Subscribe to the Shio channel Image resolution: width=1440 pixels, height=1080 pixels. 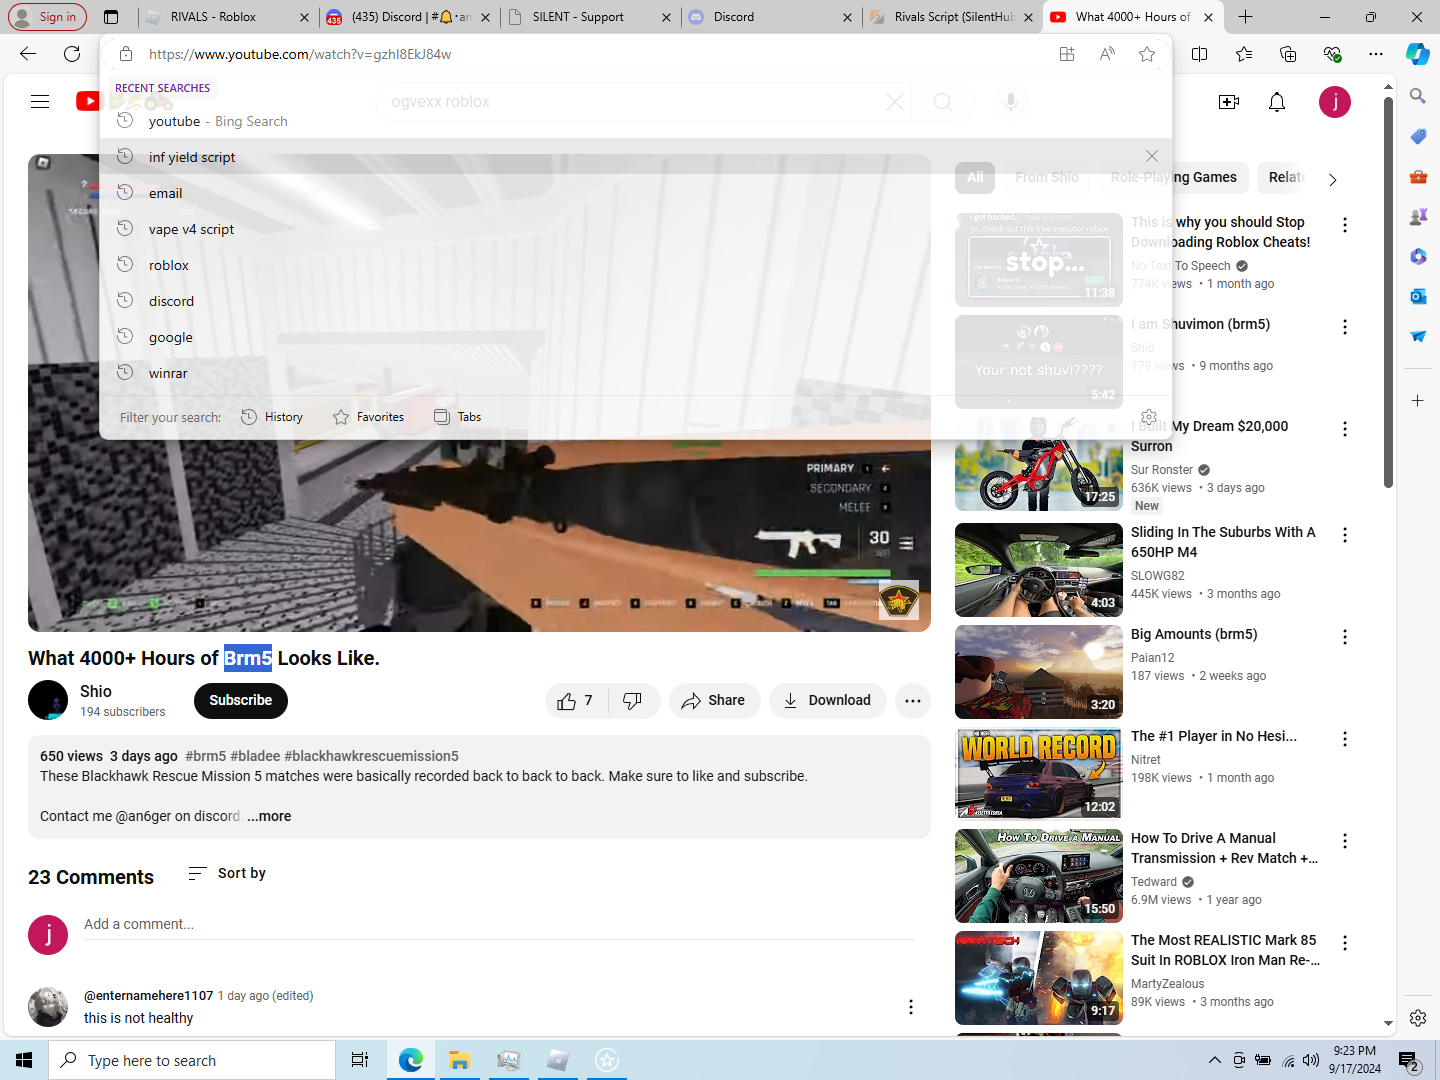click(241, 700)
